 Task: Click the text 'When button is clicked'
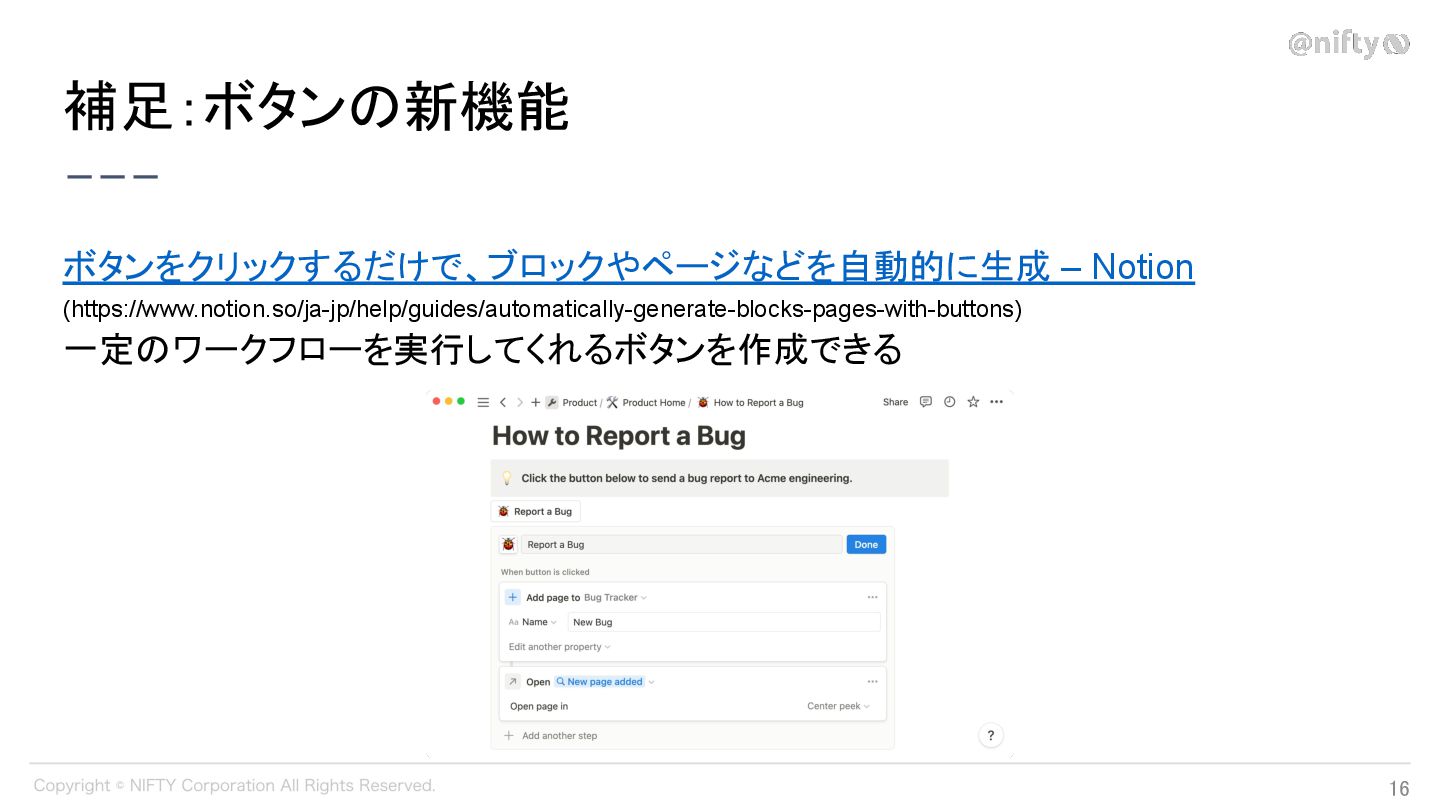tap(545, 572)
